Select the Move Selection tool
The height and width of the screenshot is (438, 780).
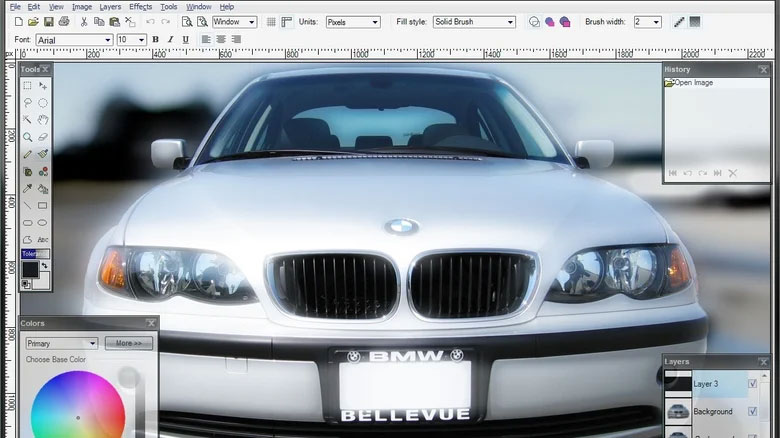click(43, 86)
